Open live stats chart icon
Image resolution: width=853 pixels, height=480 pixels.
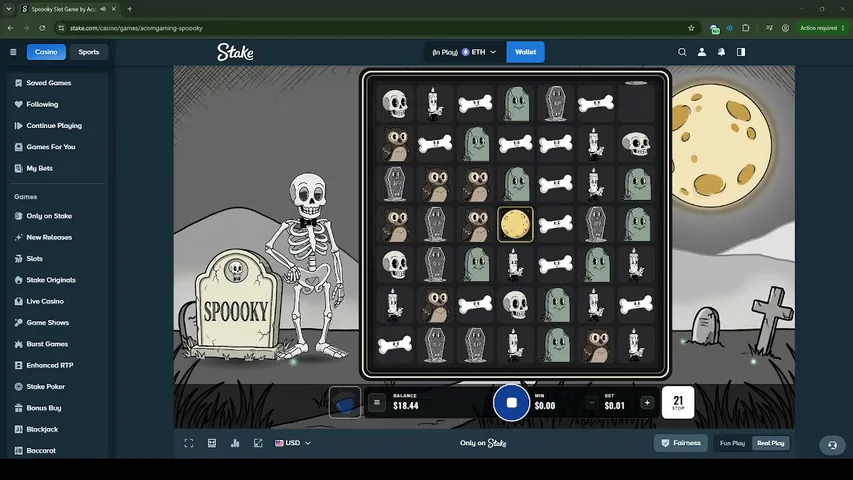235,443
